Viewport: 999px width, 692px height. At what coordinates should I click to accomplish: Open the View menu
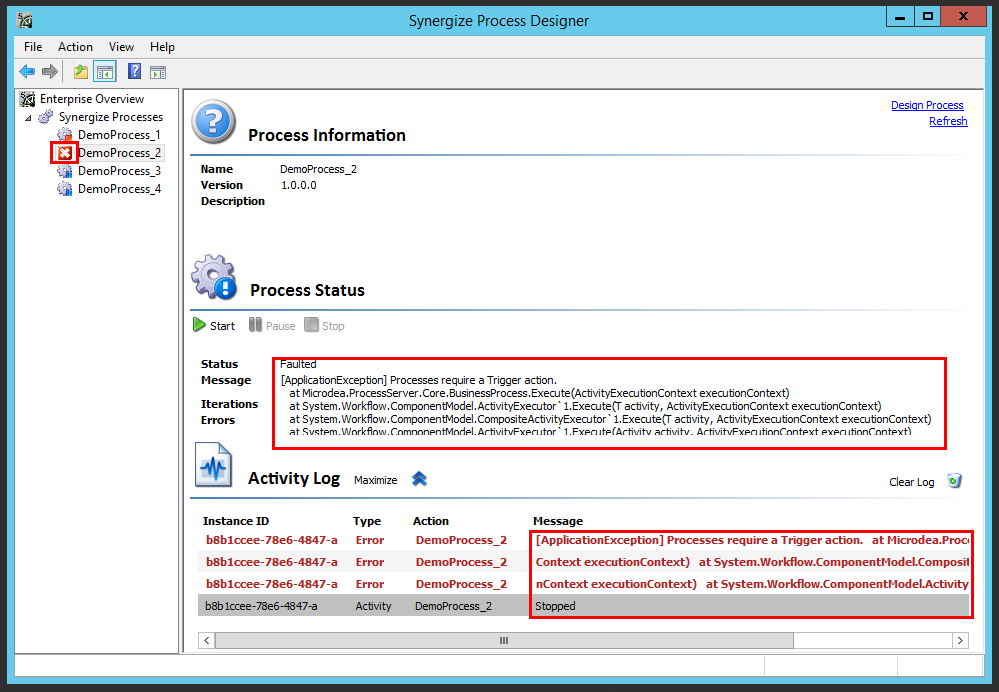coord(121,47)
